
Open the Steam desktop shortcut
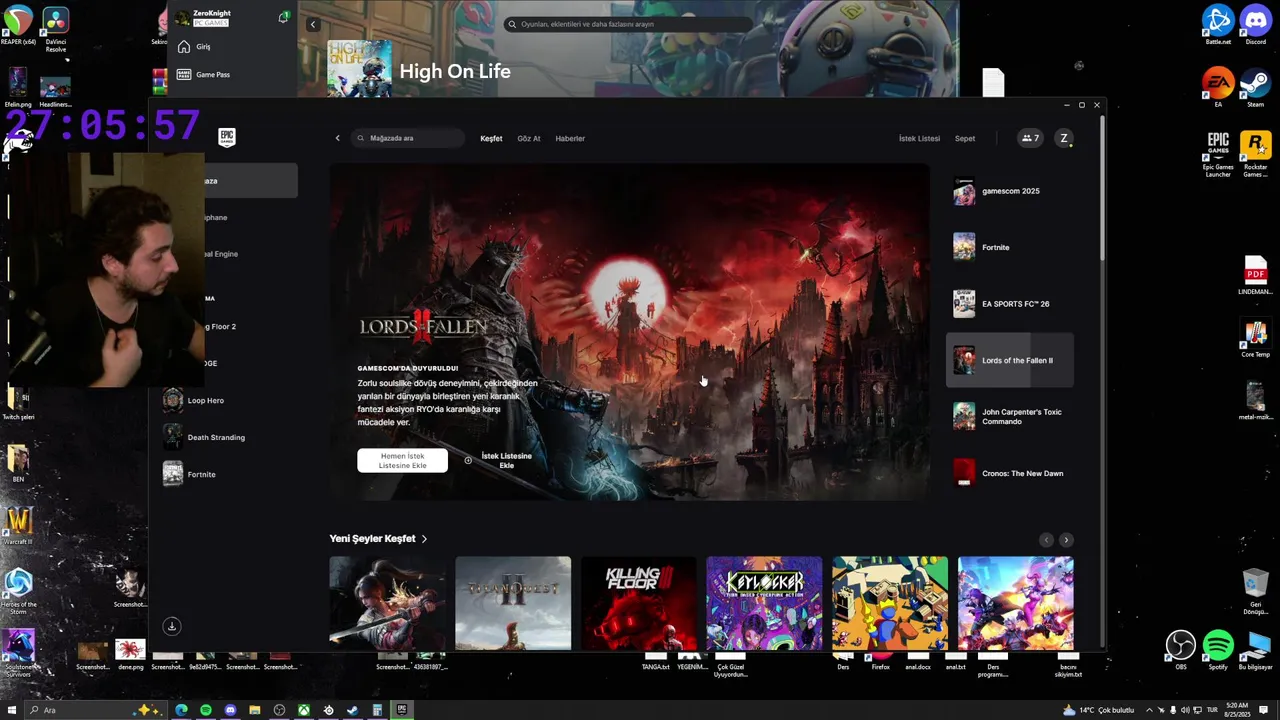tap(1255, 87)
